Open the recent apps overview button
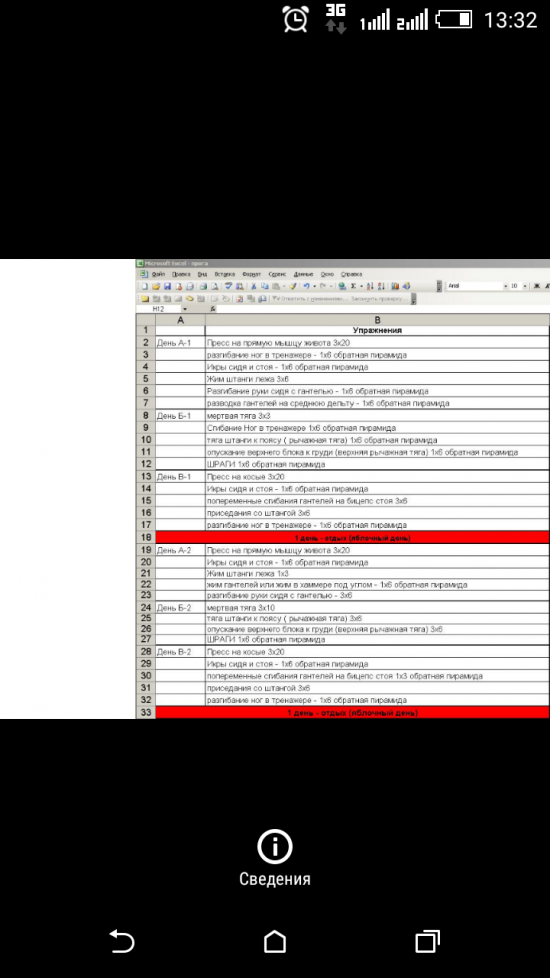This screenshot has width=550, height=978. [427, 941]
